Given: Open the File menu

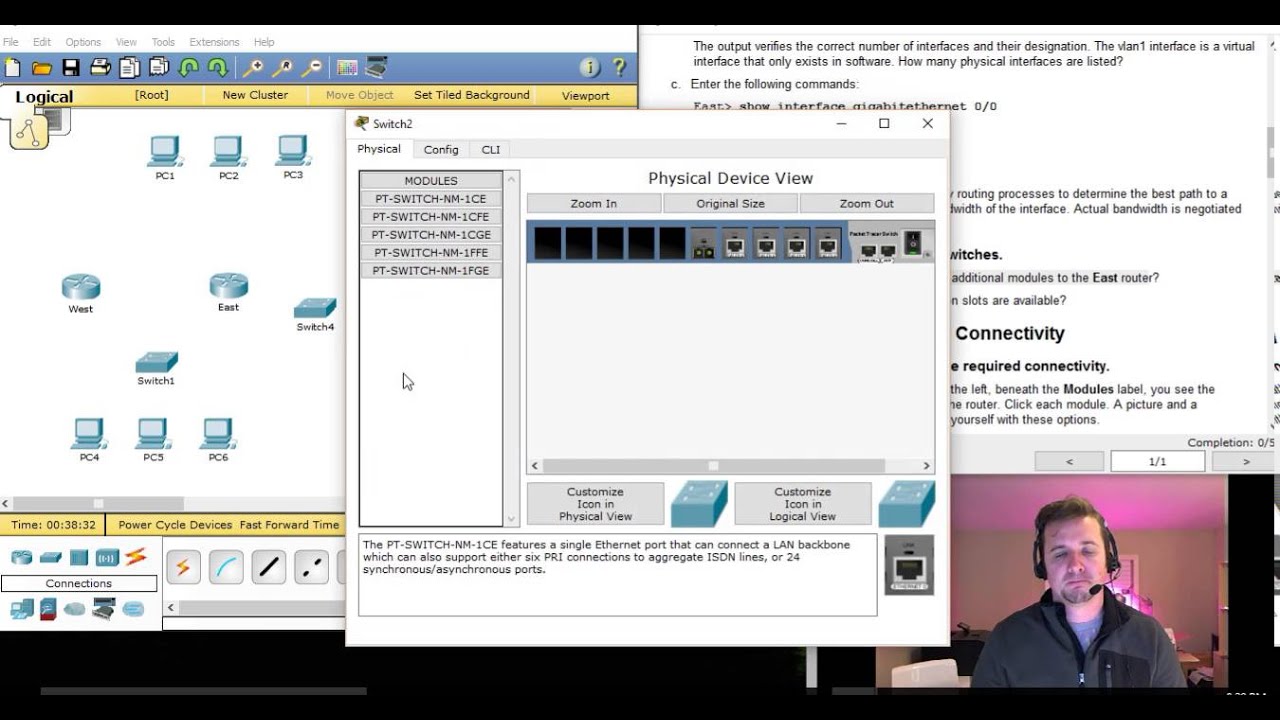Looking at the screenshot, I should [11, 42].
